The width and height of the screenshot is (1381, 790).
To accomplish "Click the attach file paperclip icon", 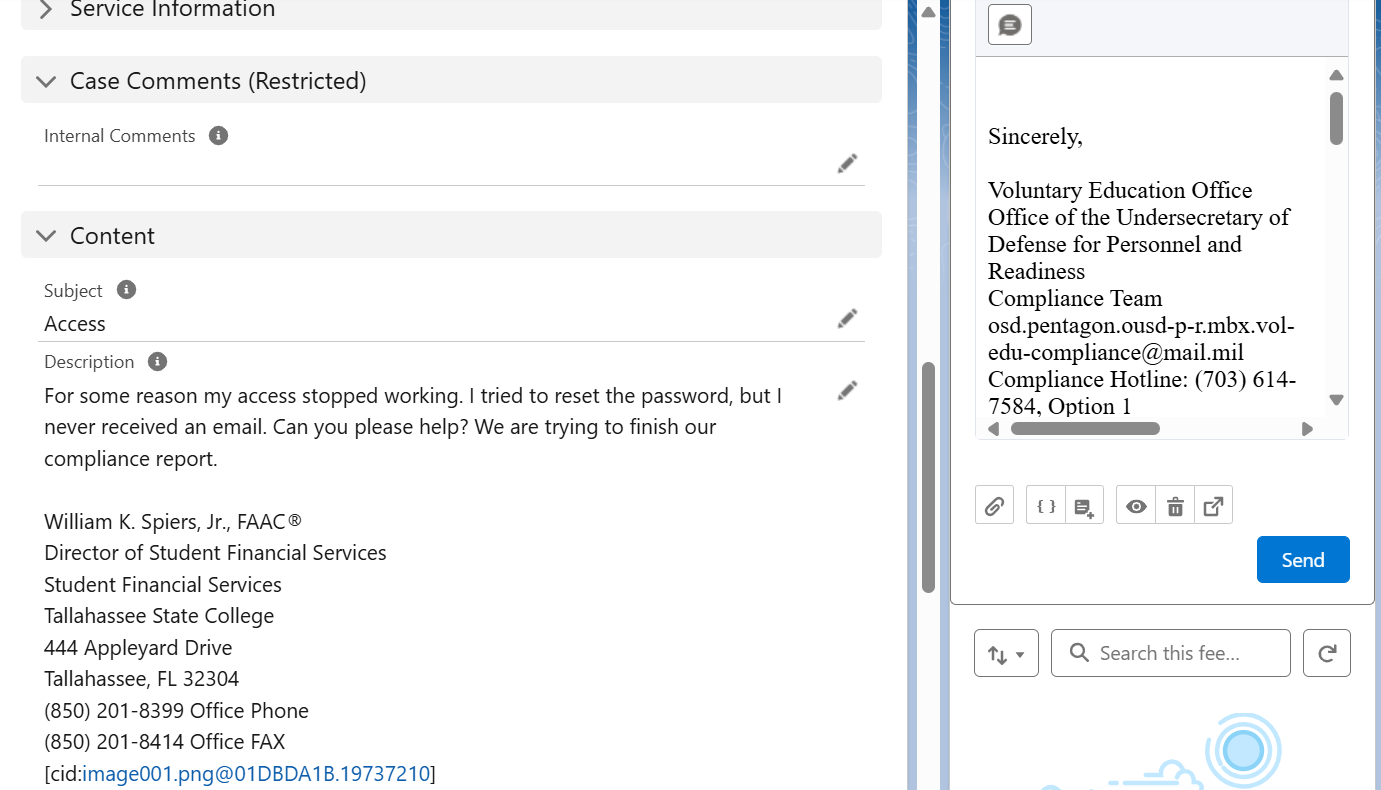I will pyautogui.click(x=994, y=506).
